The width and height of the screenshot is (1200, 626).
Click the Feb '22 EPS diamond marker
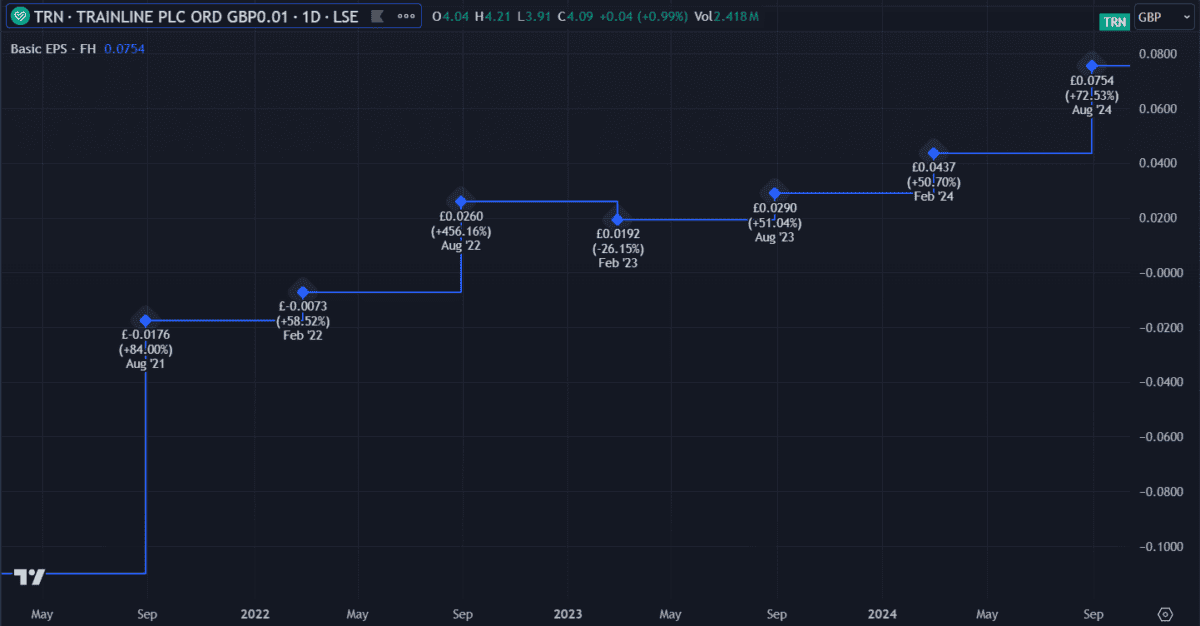pos(303,292)
